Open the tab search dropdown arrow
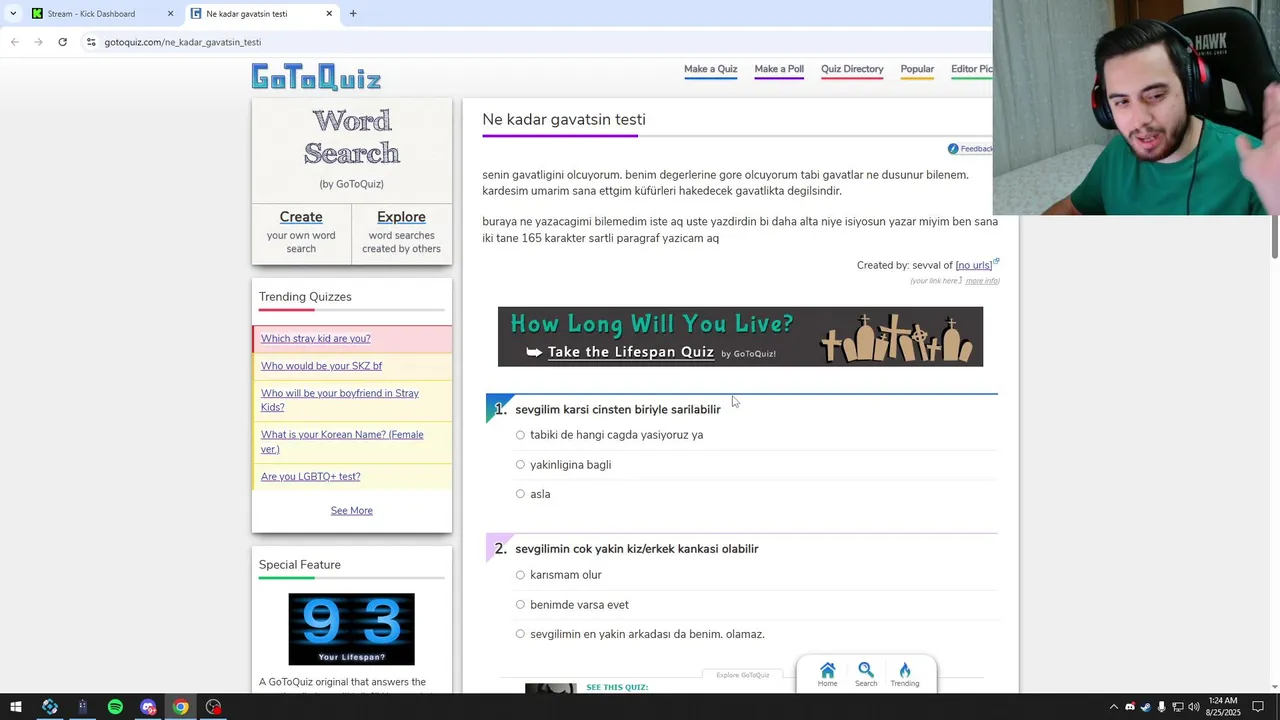The image size is (1280, 720). tap(13, 14)
